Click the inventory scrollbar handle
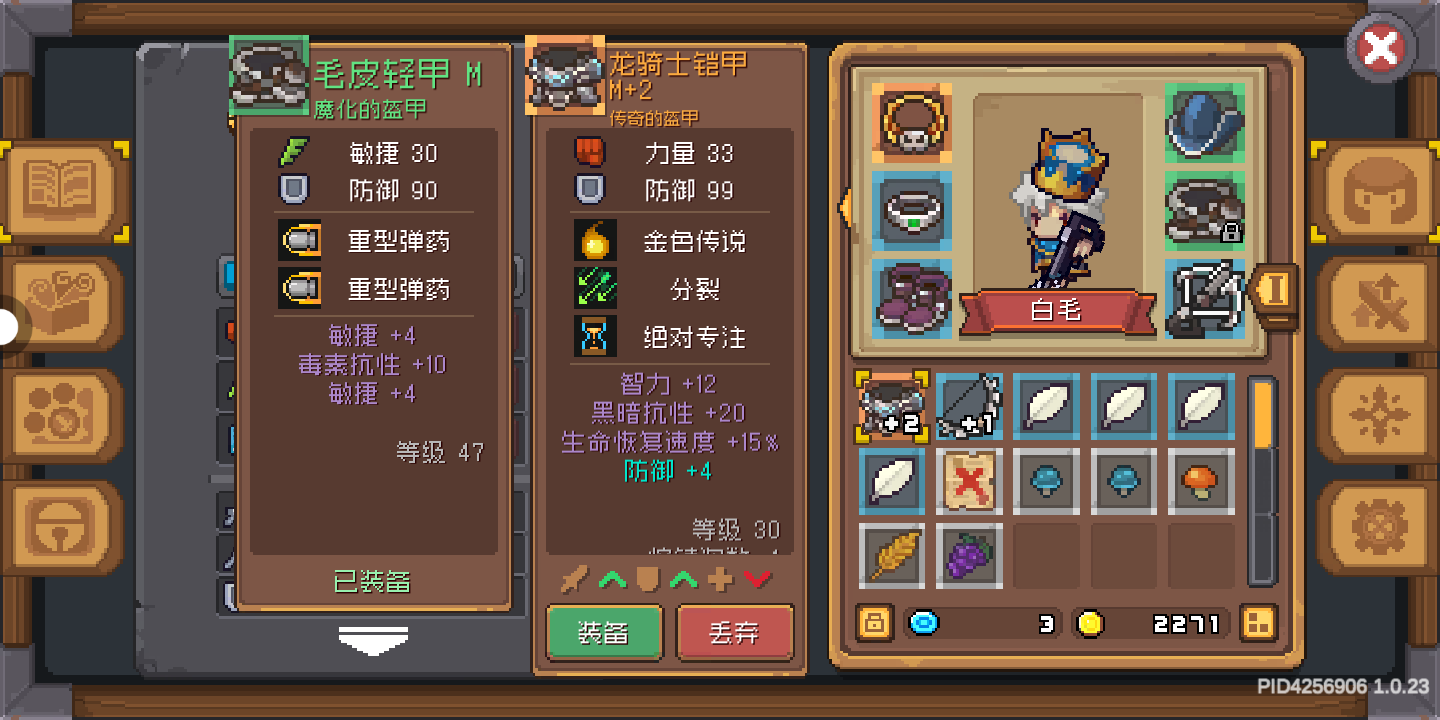The height and width of the screenshot is (720, 1440). (1263, 414)
